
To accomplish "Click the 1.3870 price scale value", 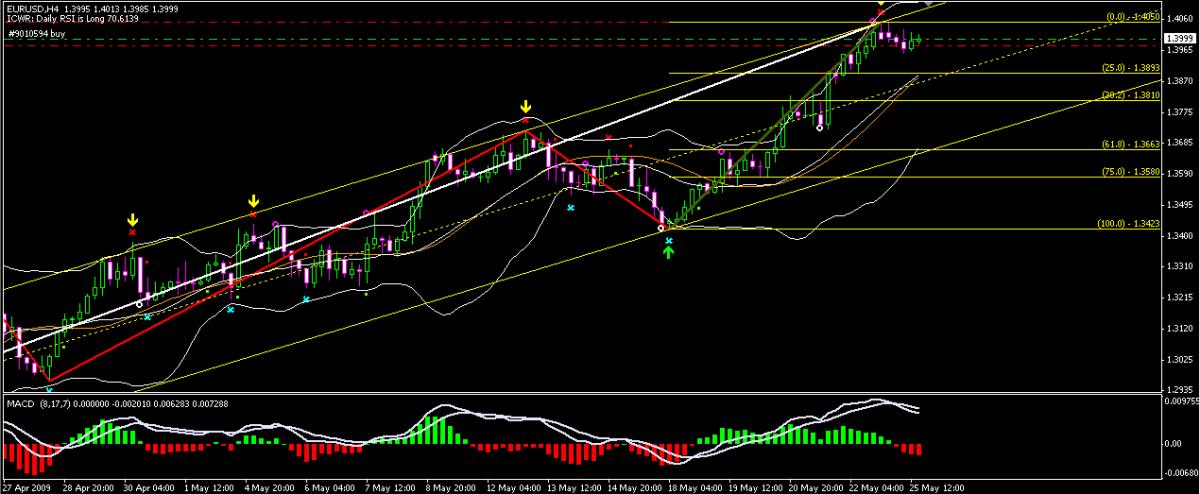I will click(1180, 80).
